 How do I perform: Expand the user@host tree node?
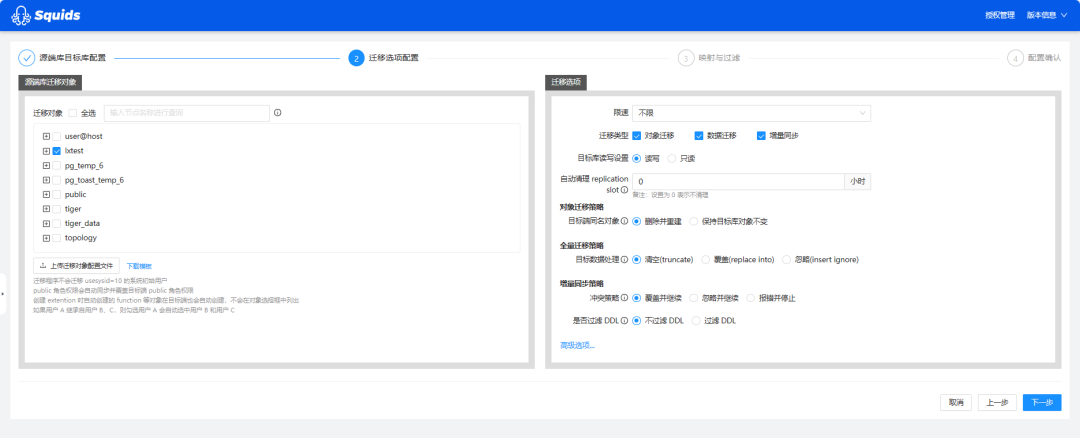click(46, 136)
